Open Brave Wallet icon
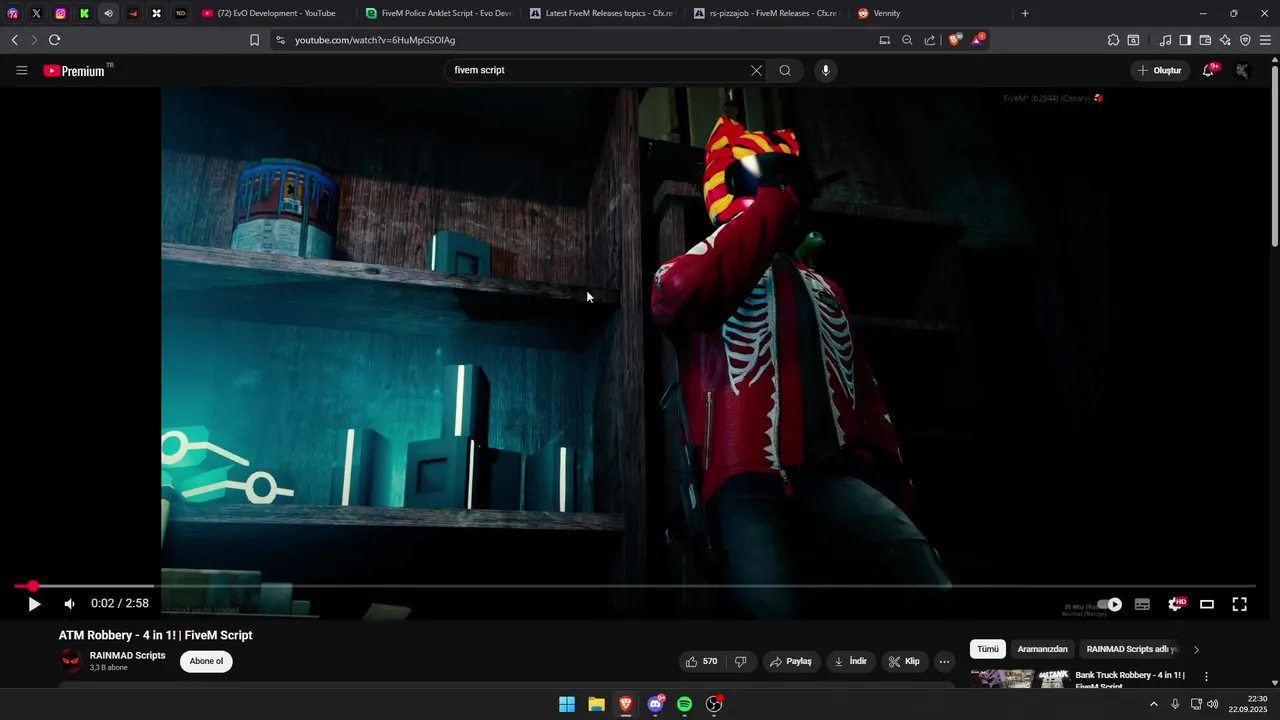1280x720 pixels. click(1205, 40)
